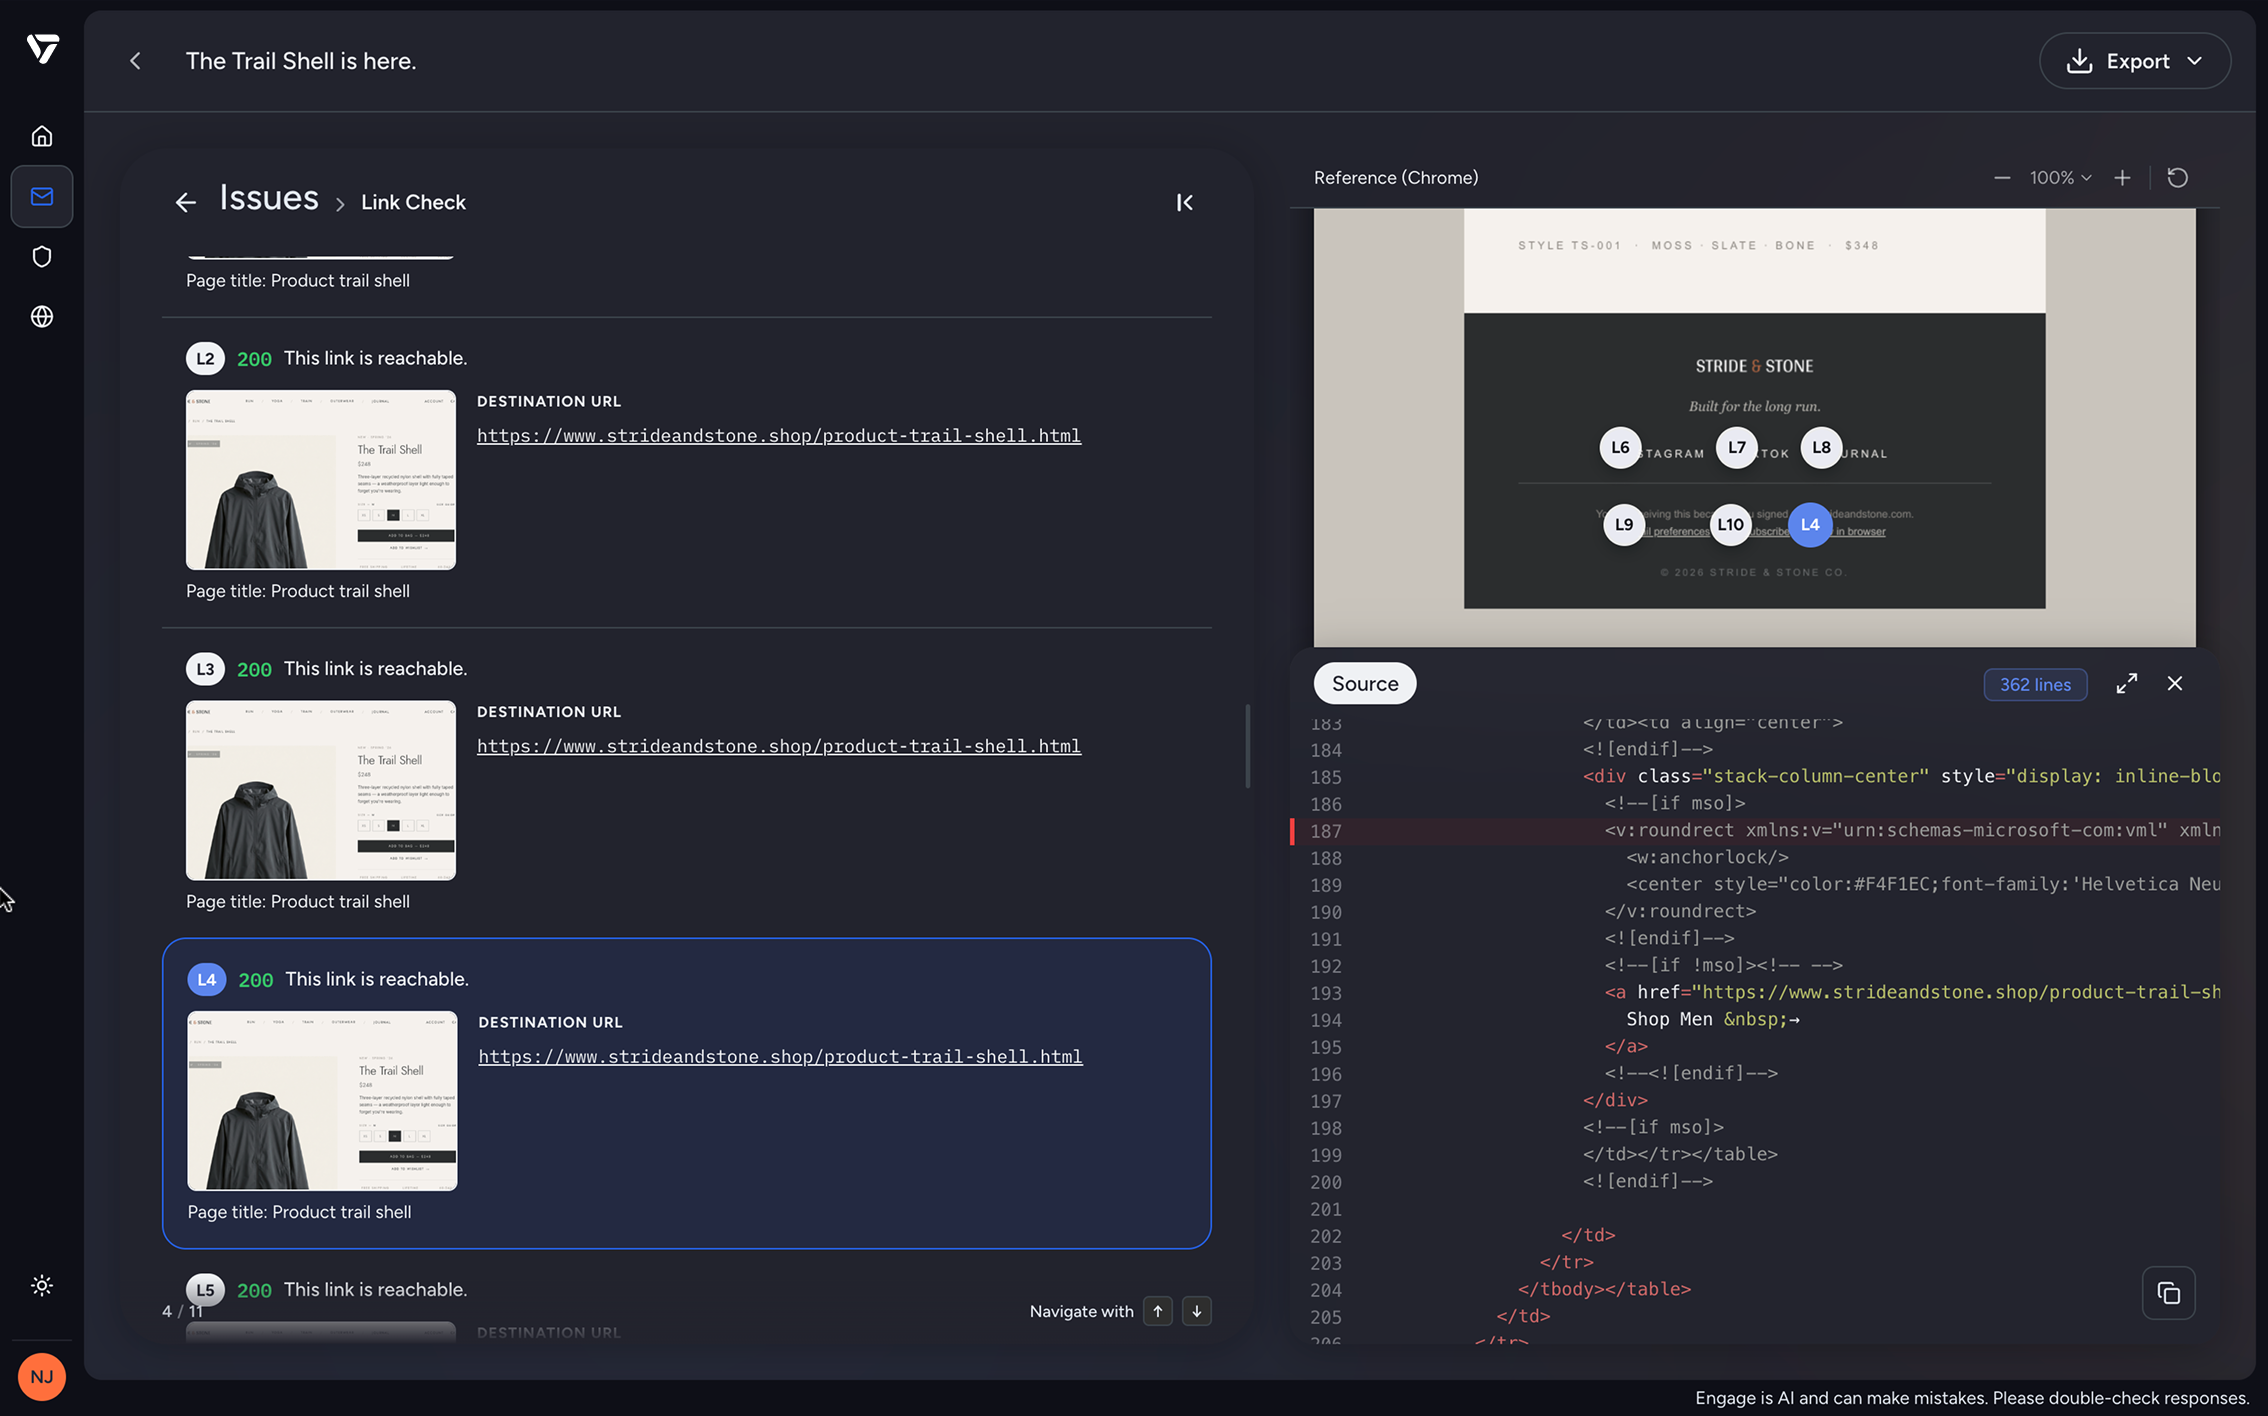Open the Issues breadcrumb

(269, 198)
